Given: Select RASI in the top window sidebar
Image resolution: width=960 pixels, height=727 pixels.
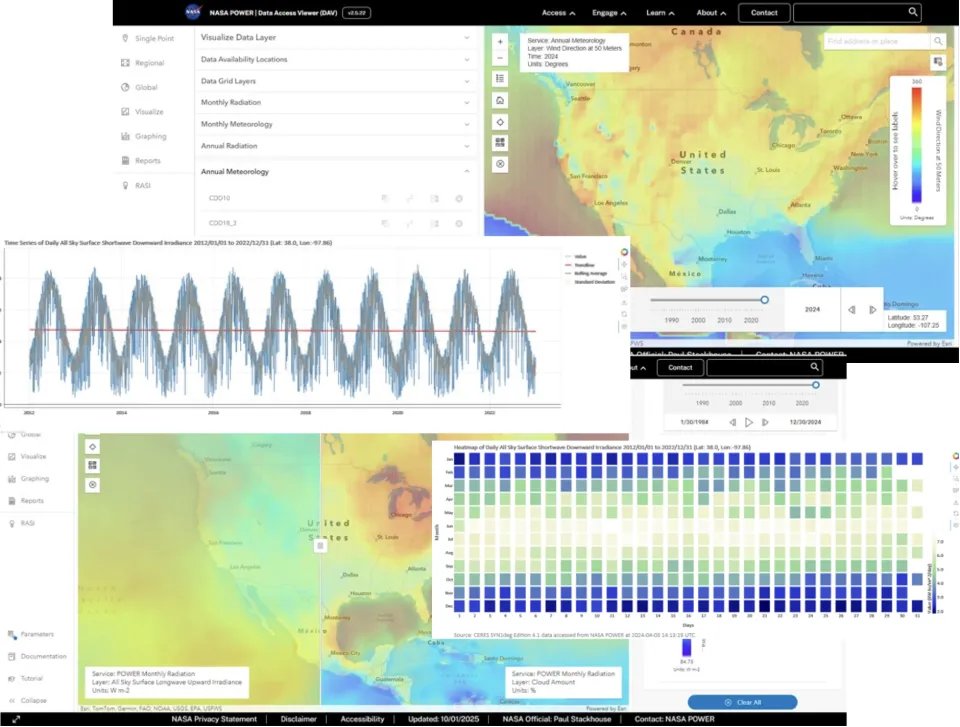Looking at the screenshot, I should pos(136,186).
